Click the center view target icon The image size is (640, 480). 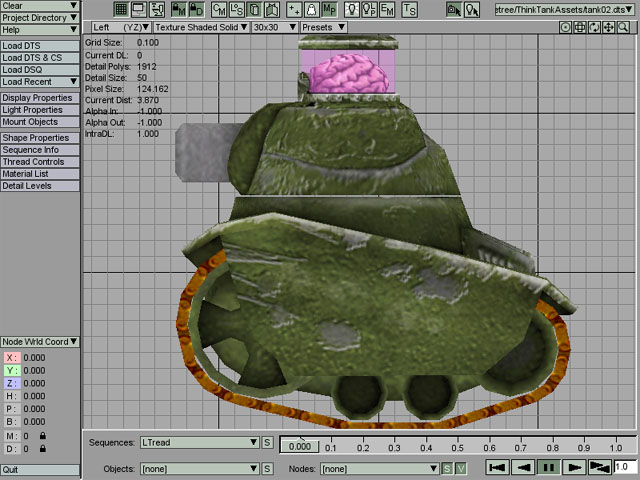pyautogui.click(x=565, y=27)
